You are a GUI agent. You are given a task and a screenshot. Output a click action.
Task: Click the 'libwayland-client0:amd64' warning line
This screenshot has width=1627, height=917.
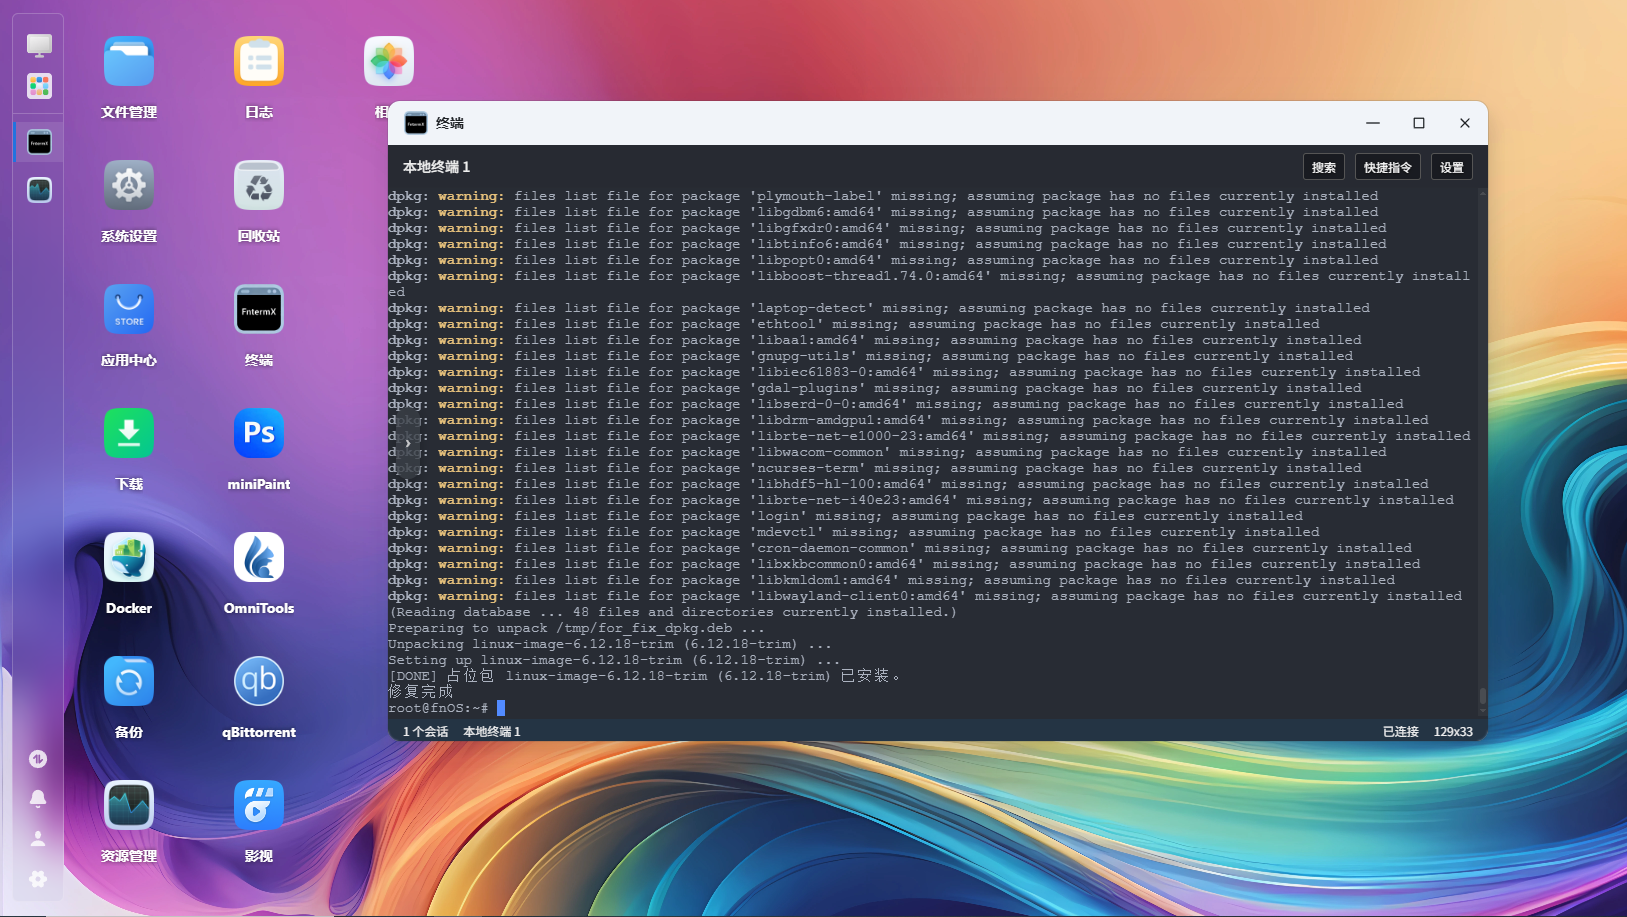[925, 596]
